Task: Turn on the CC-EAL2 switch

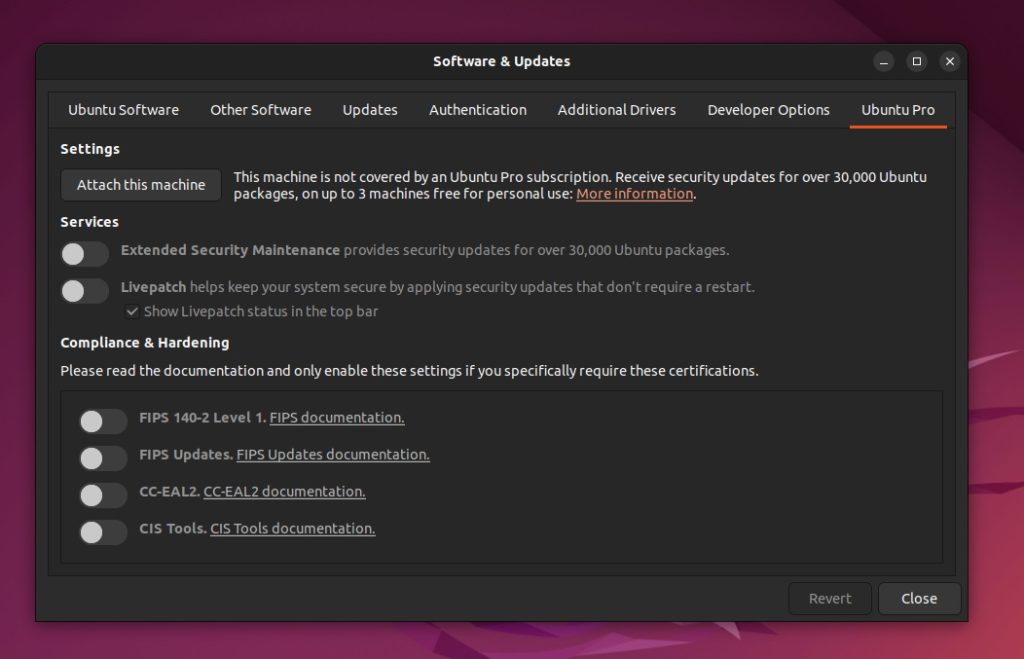Action: [x=103, y=495]
